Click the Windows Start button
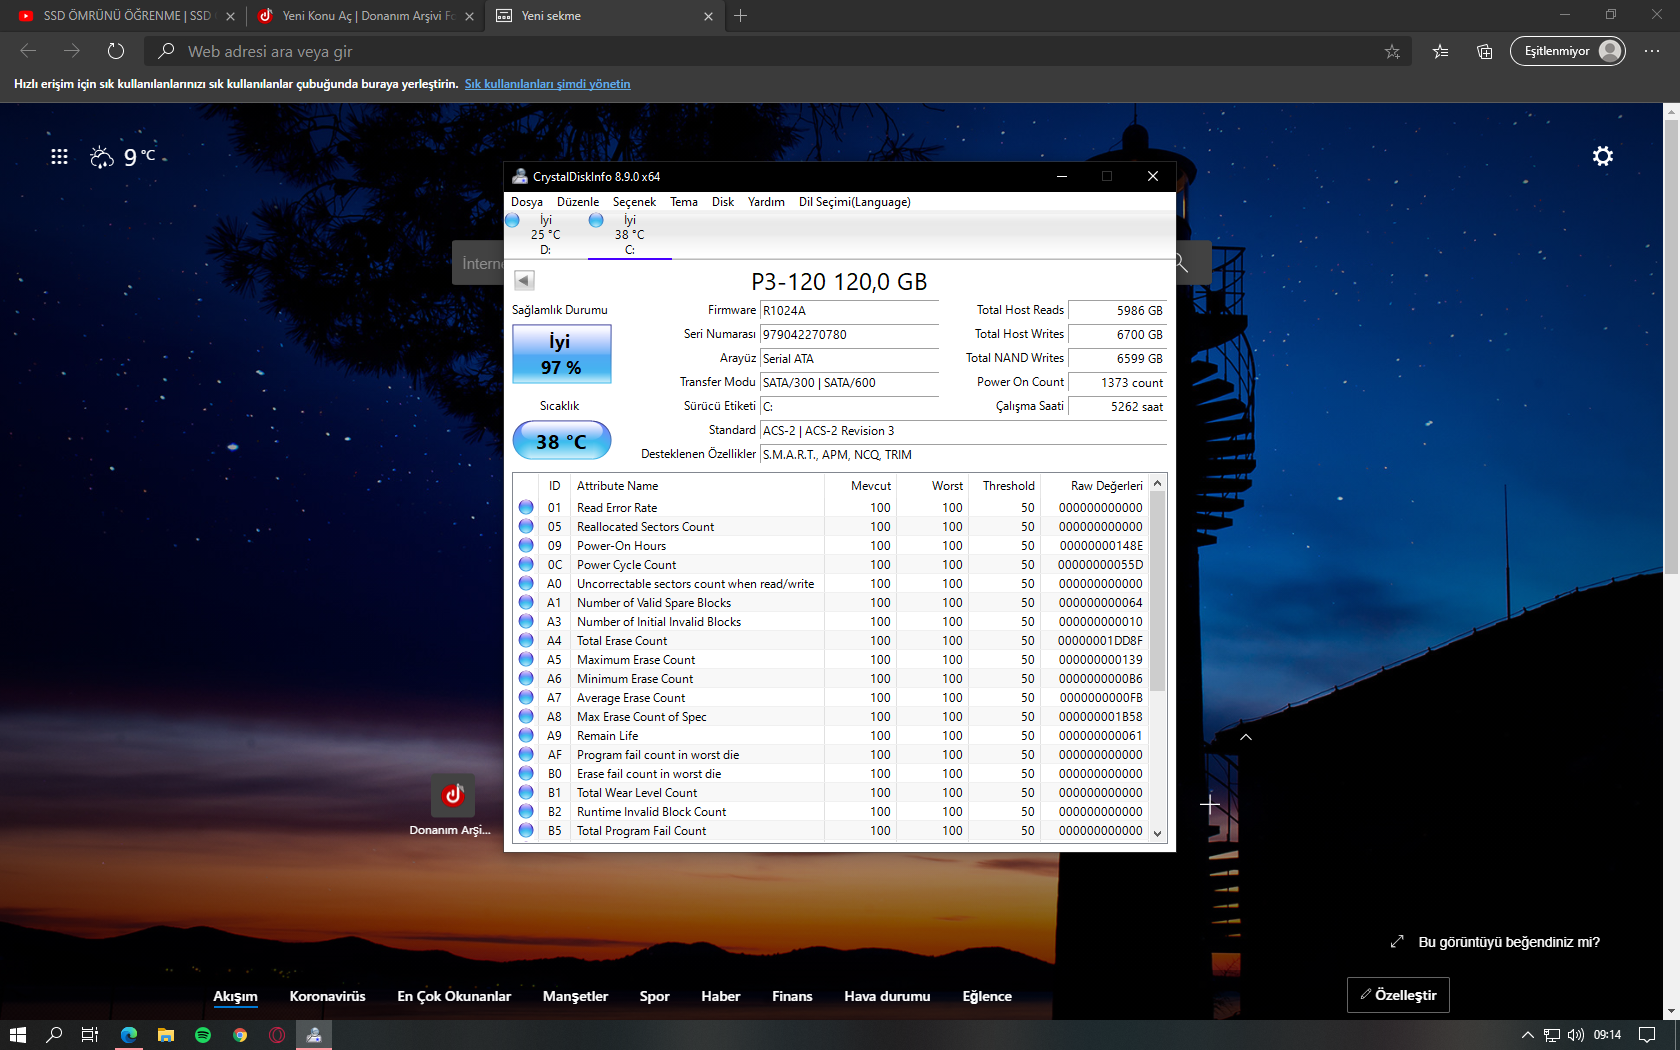The width and height of the screenshot is (1680, 1050). pos(17,1035)
